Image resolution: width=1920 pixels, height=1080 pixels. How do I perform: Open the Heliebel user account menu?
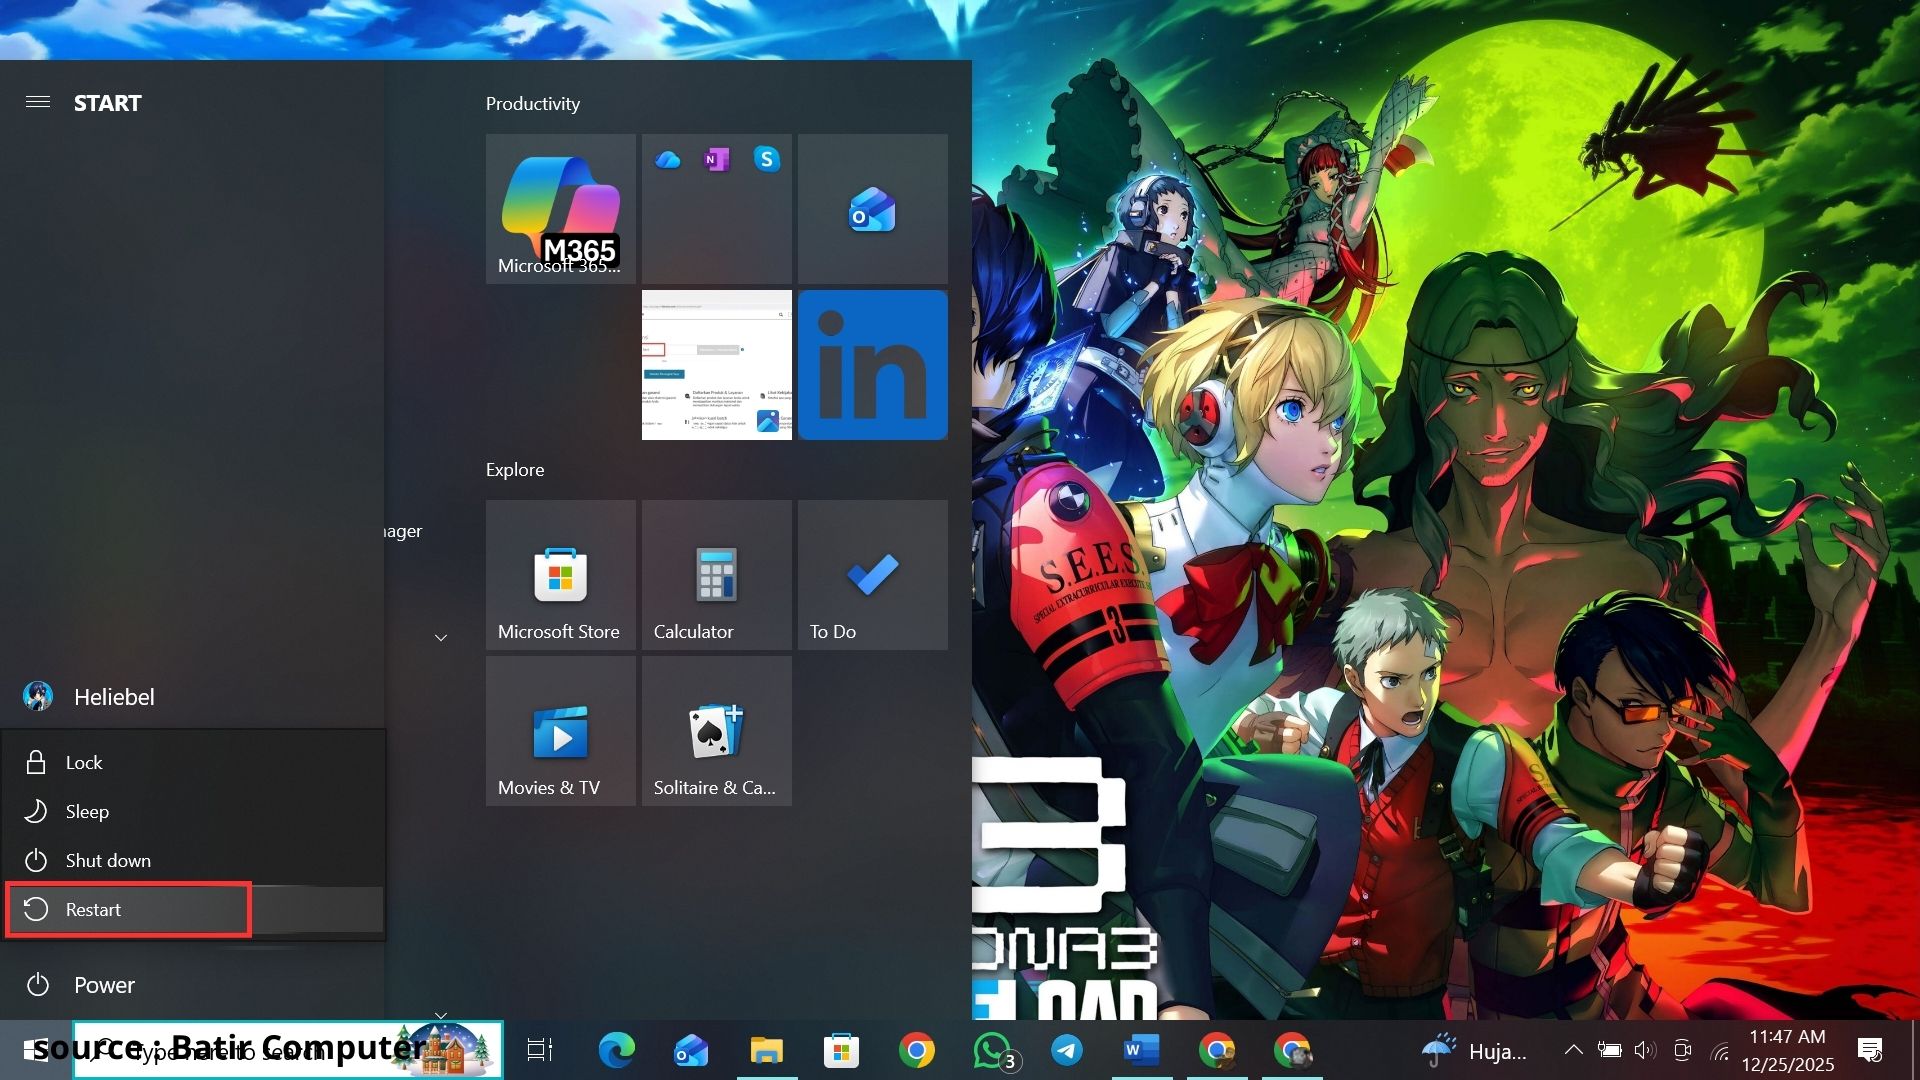(x=192, y=697)
